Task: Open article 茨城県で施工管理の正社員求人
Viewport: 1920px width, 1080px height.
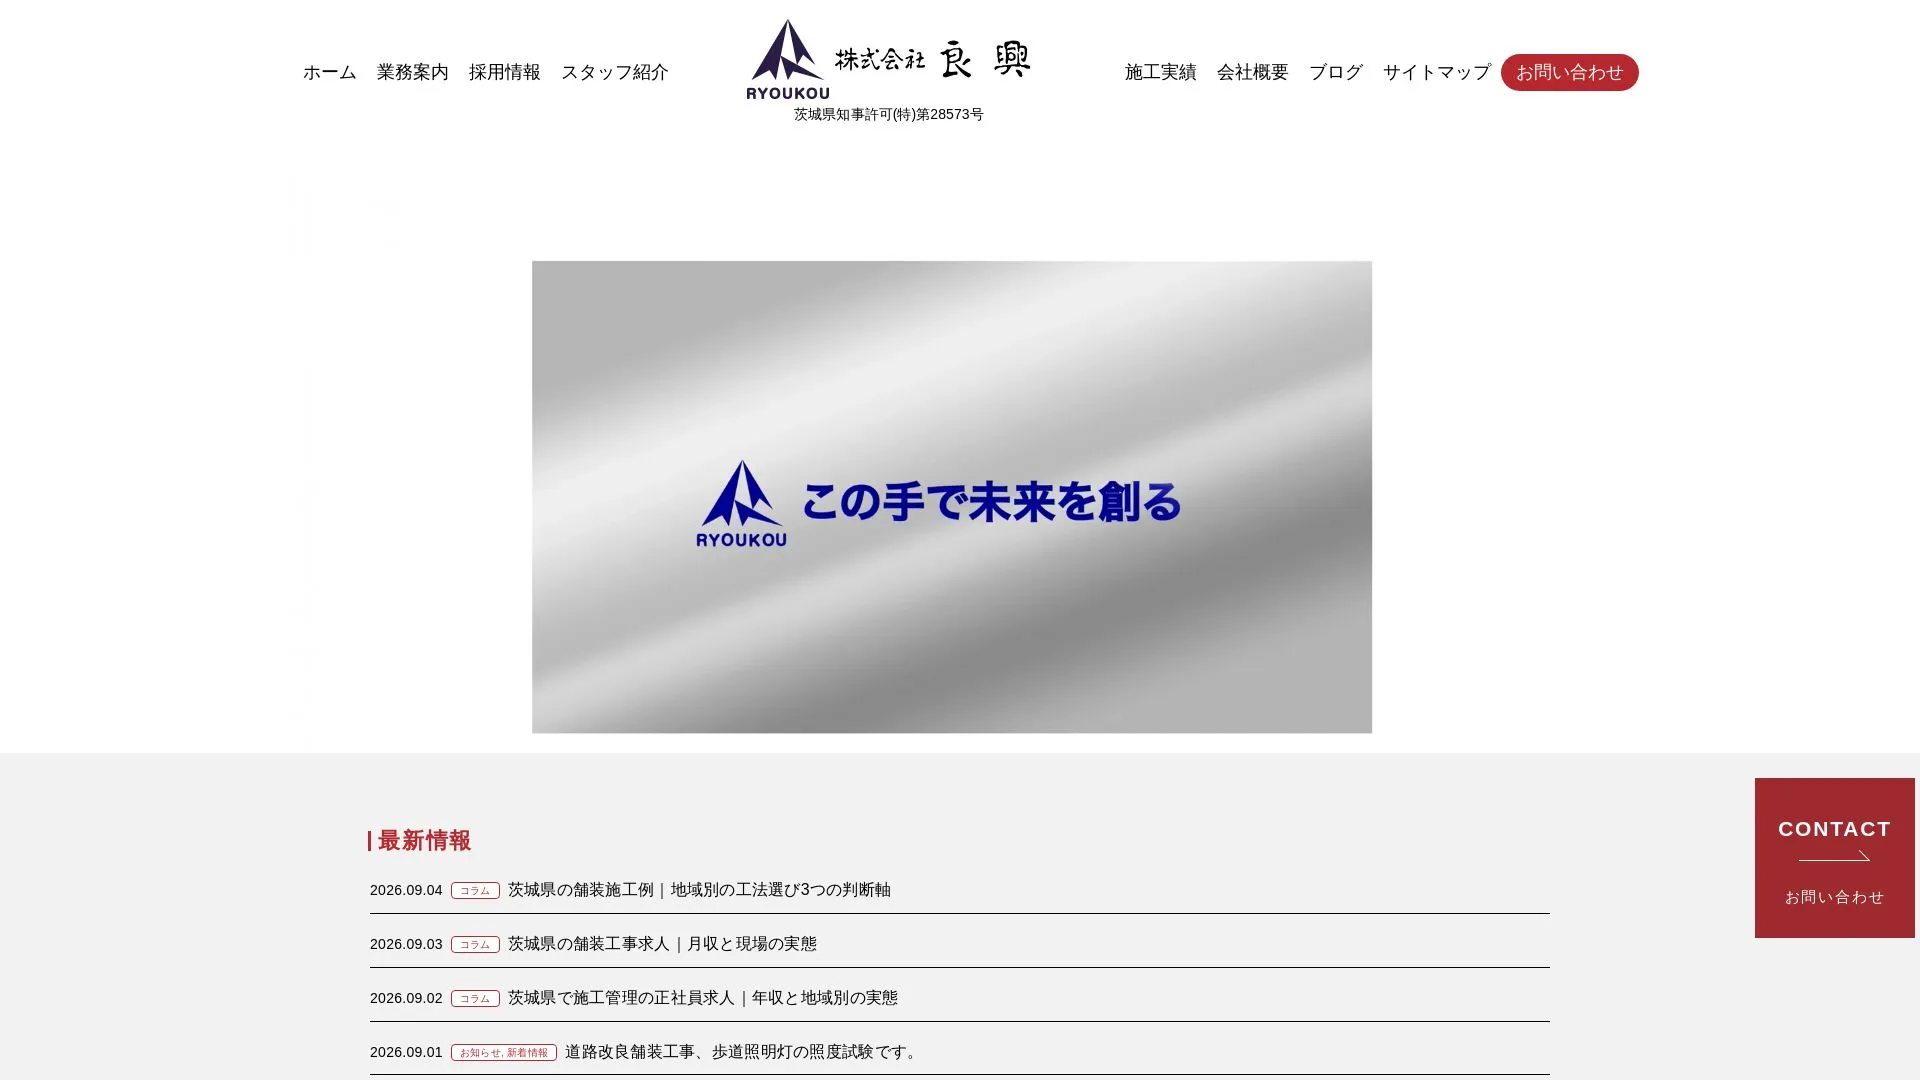Action: point(703,998)
